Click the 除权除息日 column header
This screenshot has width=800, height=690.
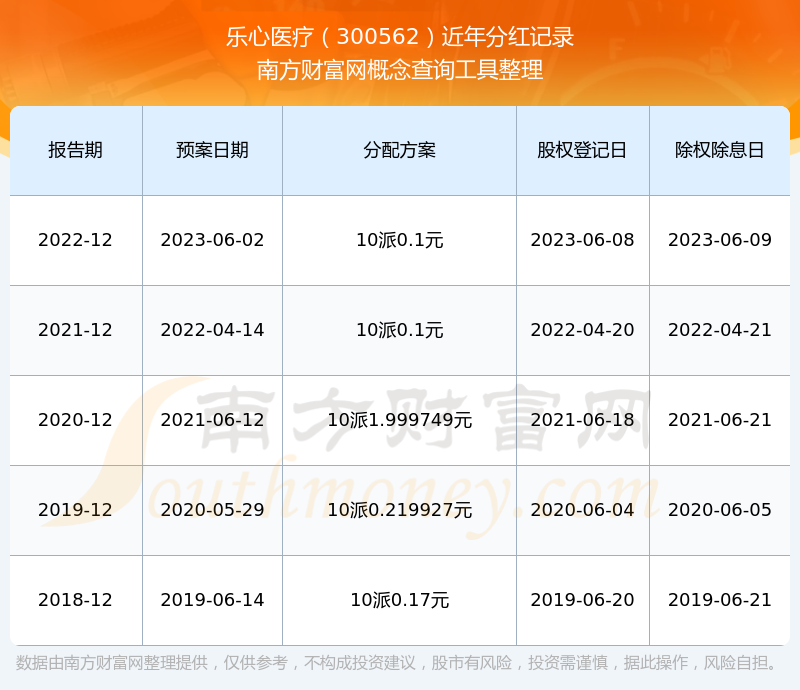click(x=719, y=150)
